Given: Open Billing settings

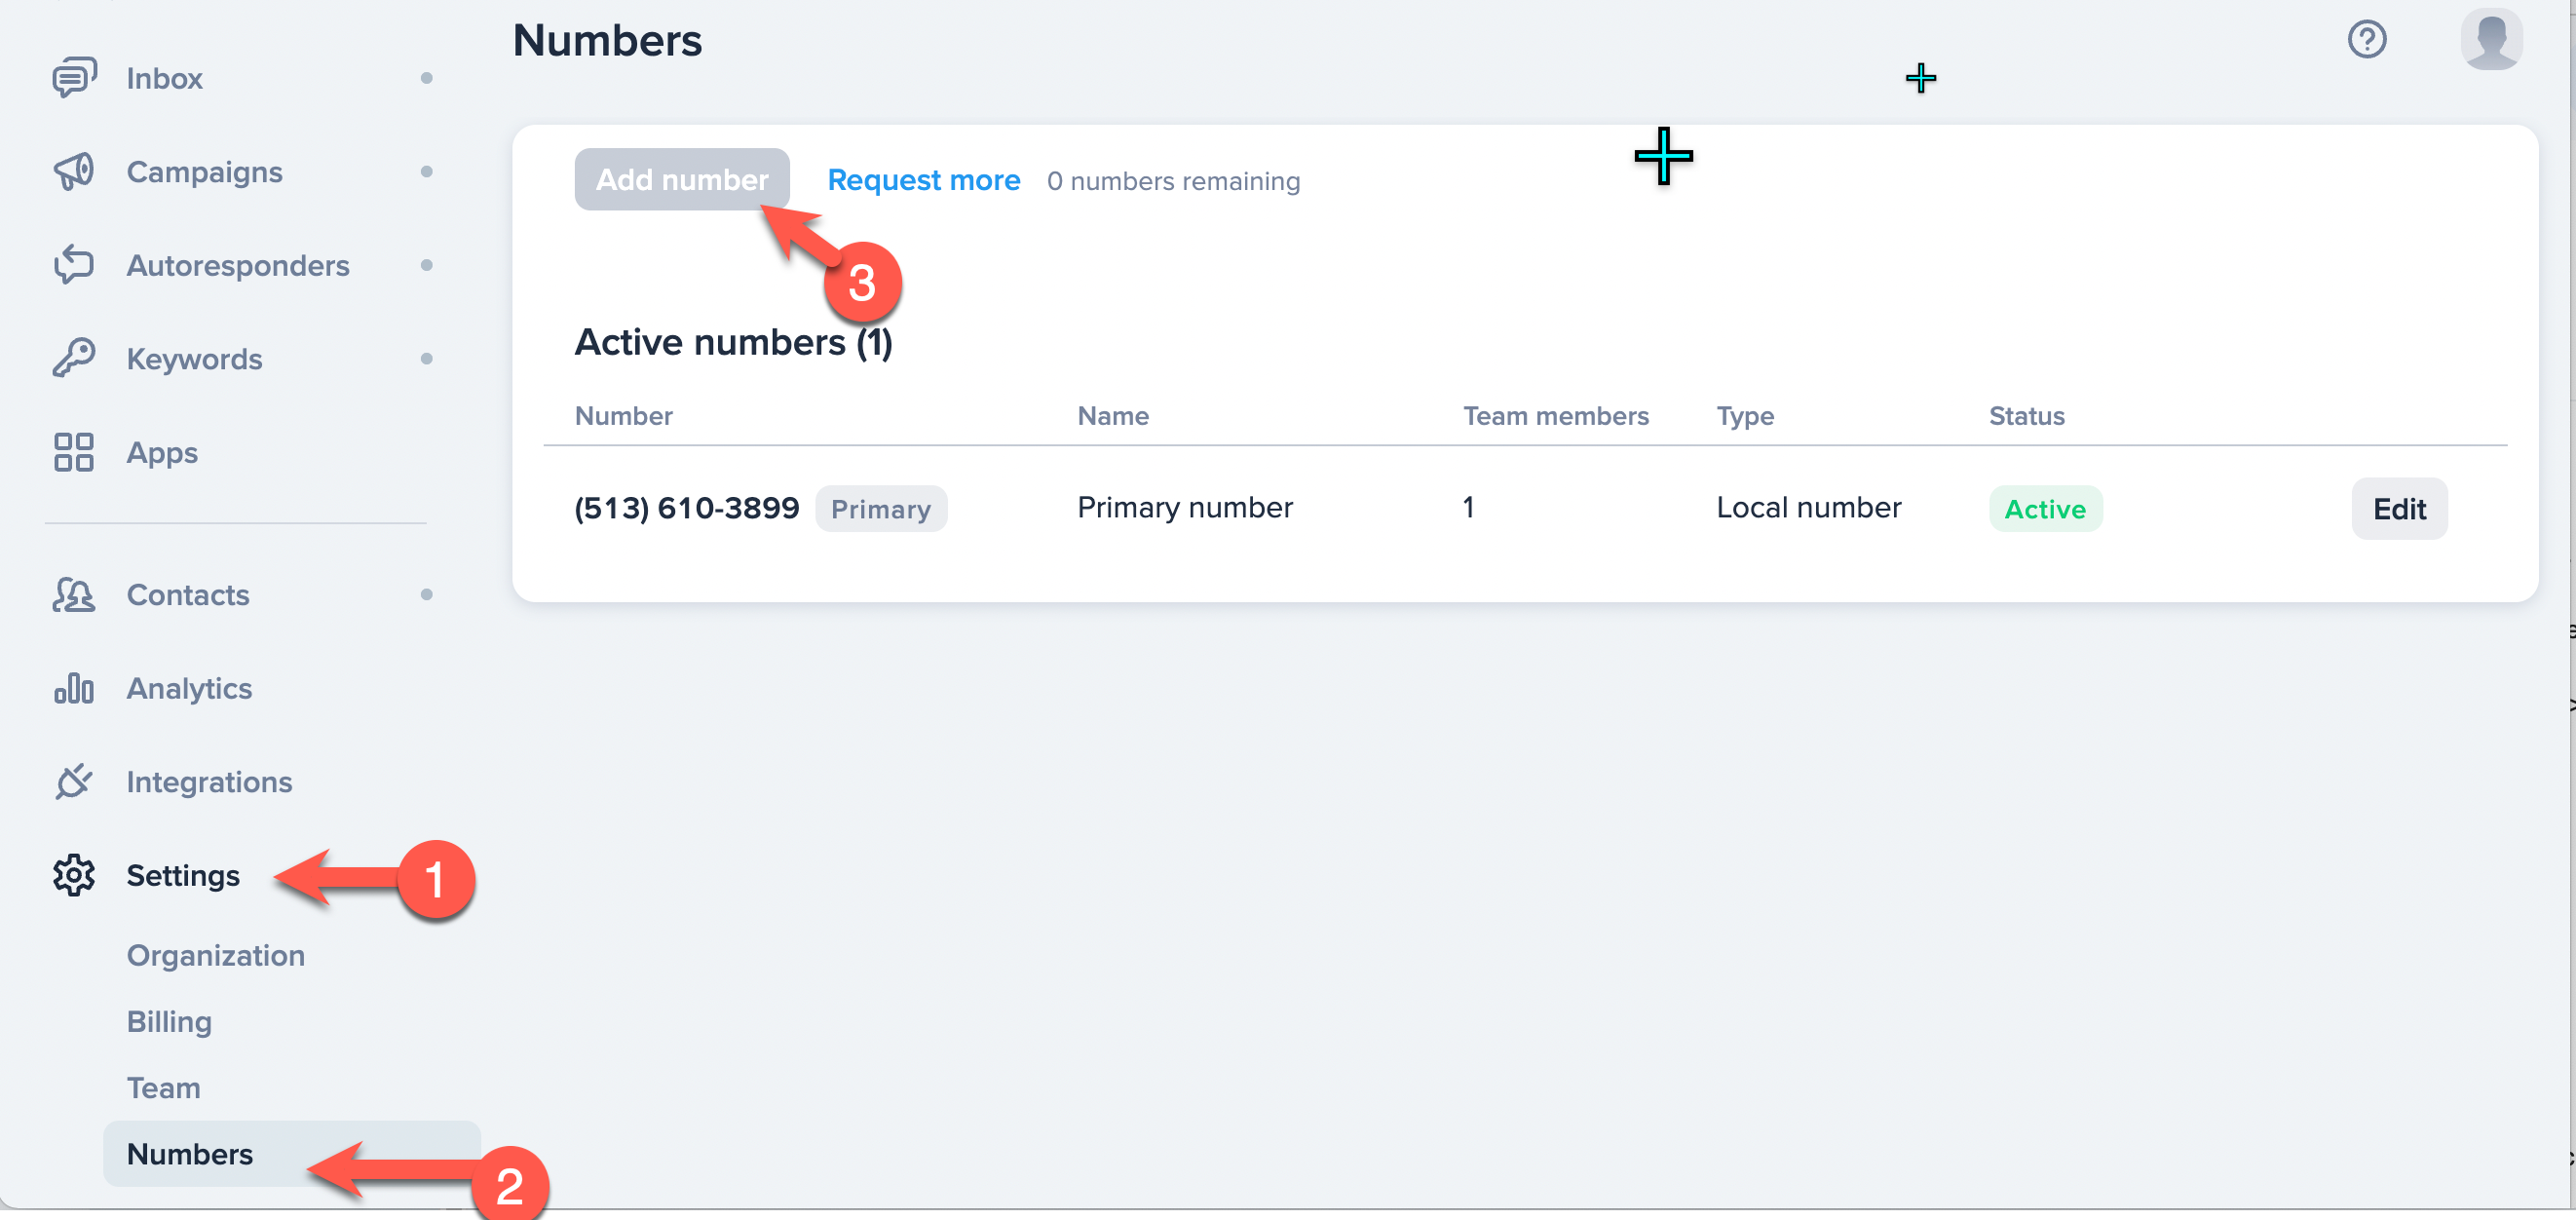Looking at the screenshot, I should pyautogui.click(x=169, y=1022).
